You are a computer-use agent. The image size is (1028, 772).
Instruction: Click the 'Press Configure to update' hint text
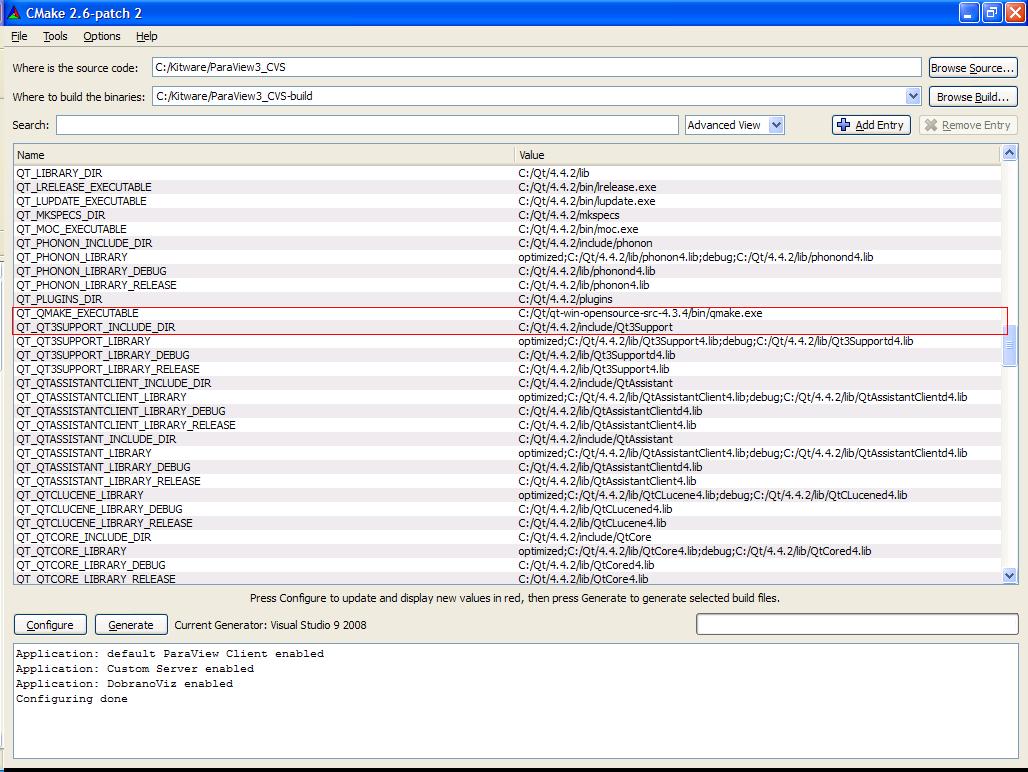515,598
